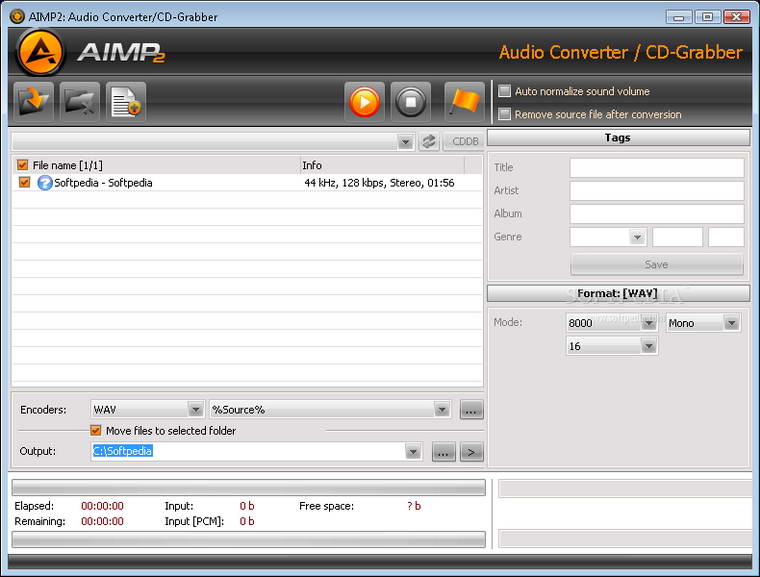Image resolution: width=760 pixels, height=577 pixels.
Task: Open the 8000 sample rate dropdown
Action: [x=649, y=323]
